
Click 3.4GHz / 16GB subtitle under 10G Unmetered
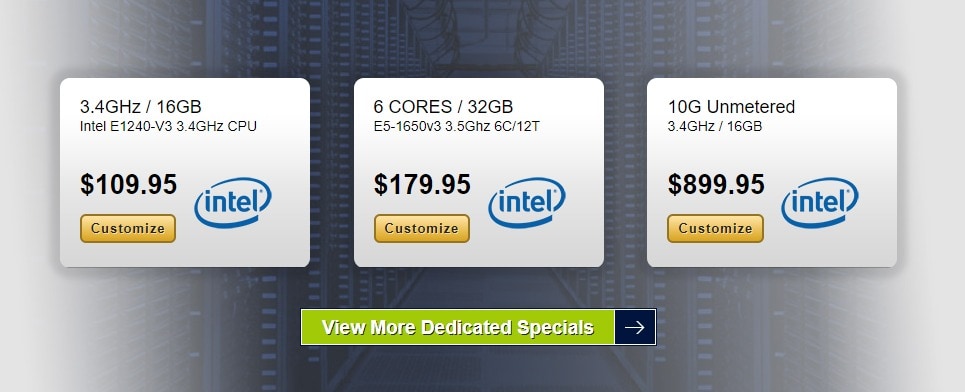pyautogui.click(x=715, y=127)
